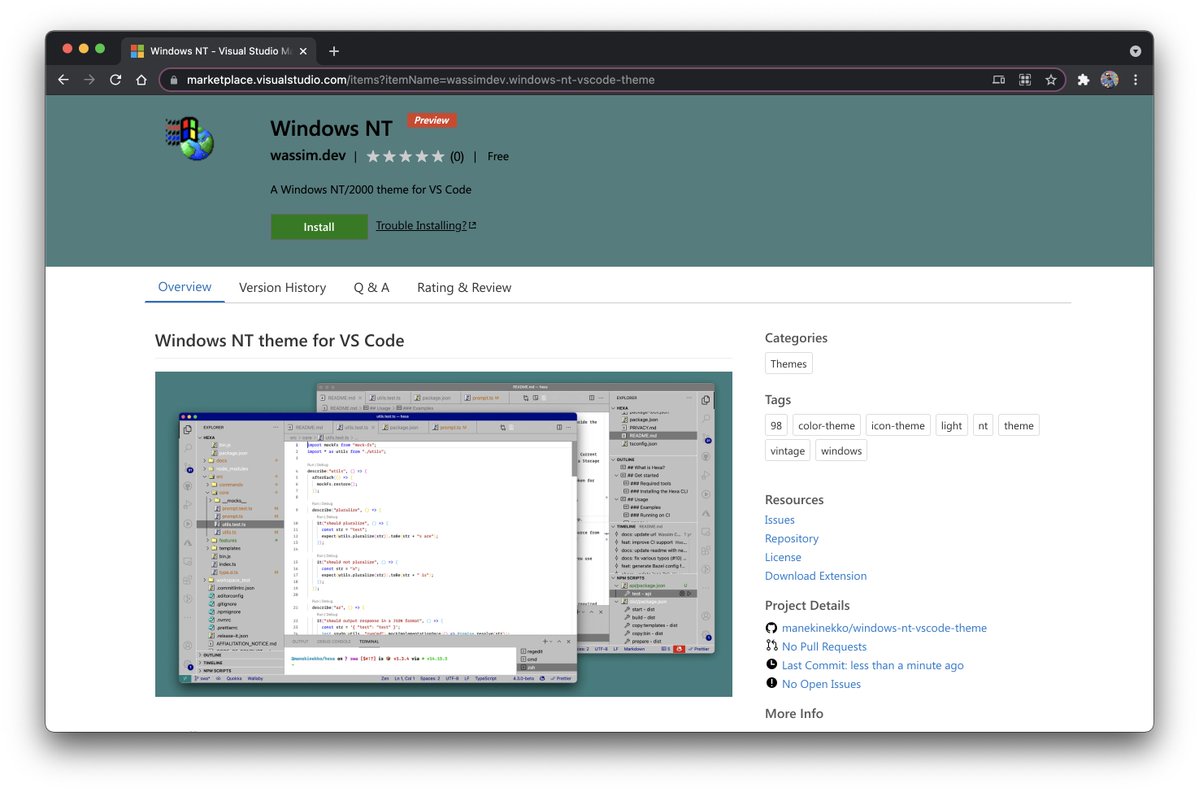
Task: Click the Themes category tag
Action: click(788, 364)
